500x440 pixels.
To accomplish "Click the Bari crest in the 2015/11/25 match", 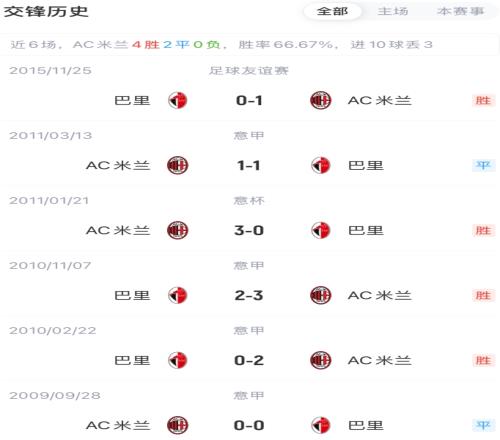I will pyautogui.click(x=178, y=100).
